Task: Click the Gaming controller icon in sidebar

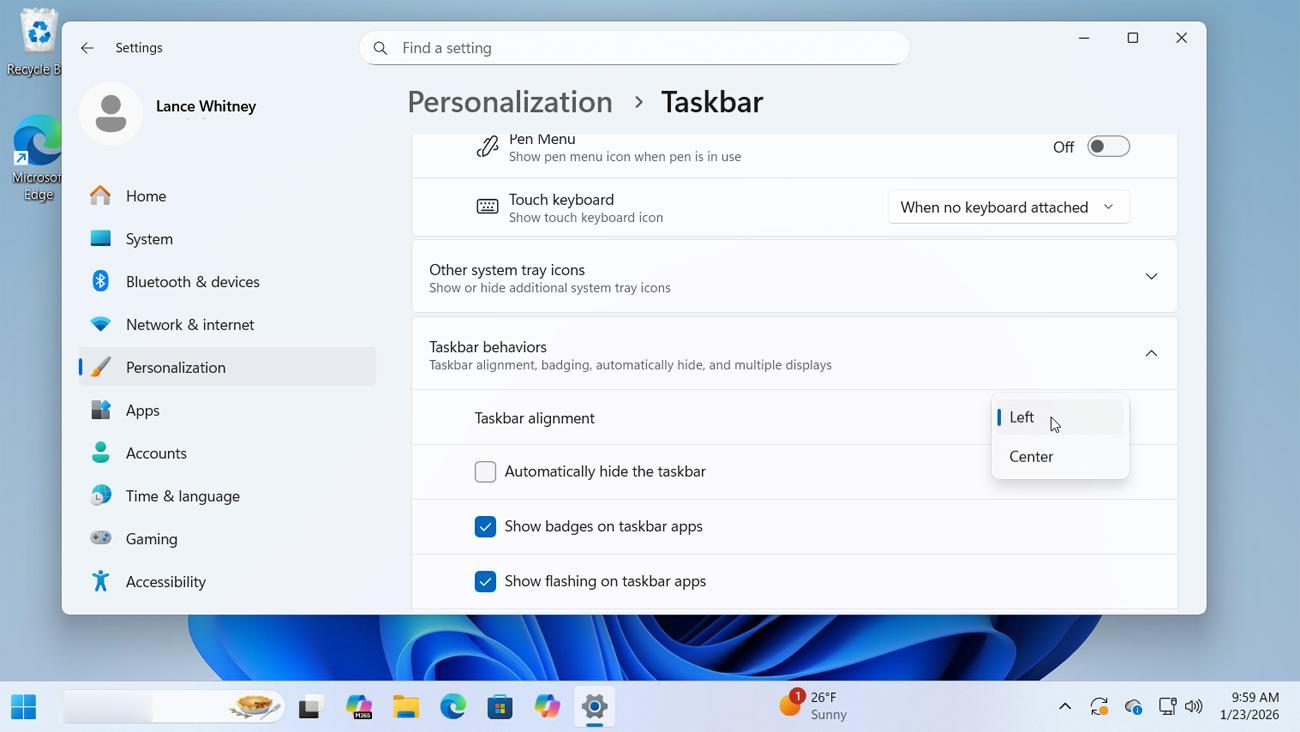Action: click(x=100, y=538)
